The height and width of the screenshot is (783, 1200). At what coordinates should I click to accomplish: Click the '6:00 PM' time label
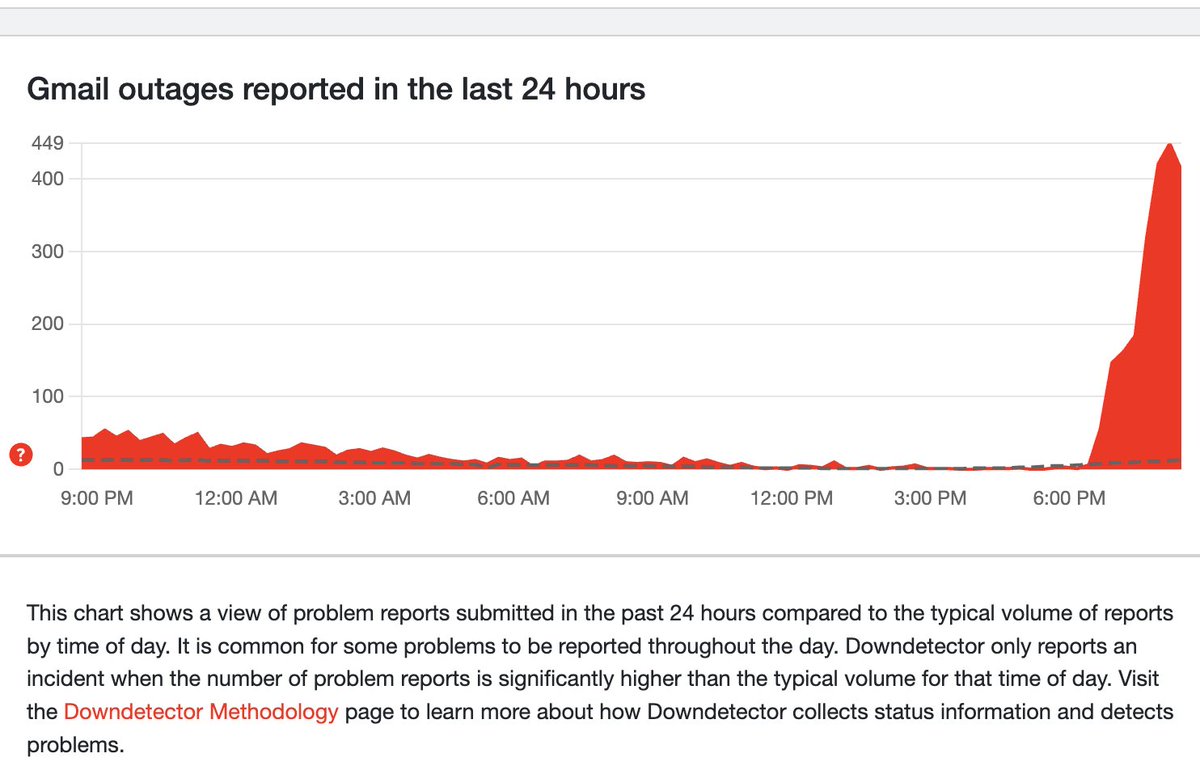point(1070,498)
